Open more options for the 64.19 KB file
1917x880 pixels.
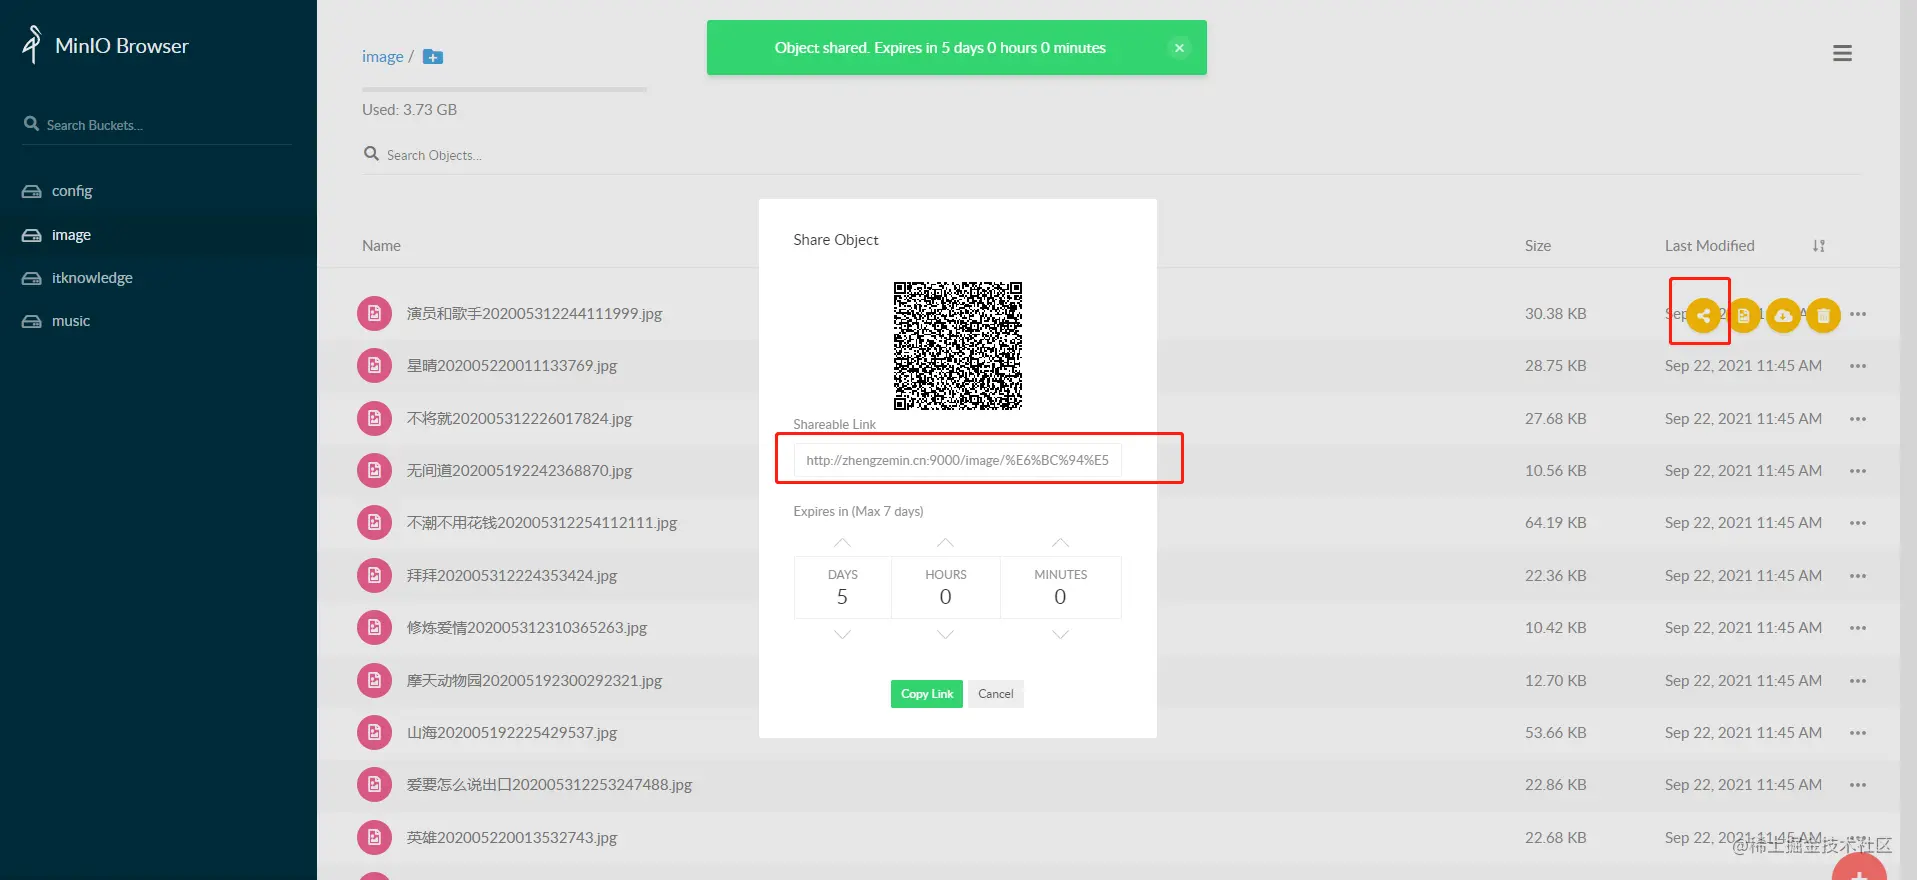[x=1858, y=522]
